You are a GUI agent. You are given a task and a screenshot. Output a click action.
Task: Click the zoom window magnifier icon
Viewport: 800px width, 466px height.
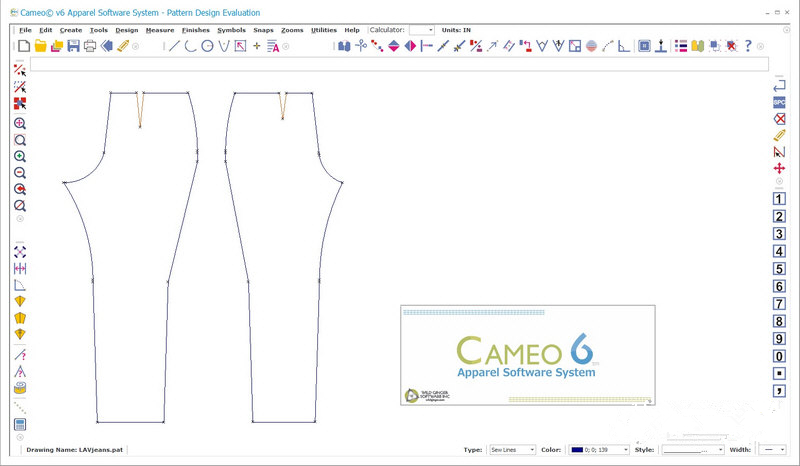click(20, 140)
